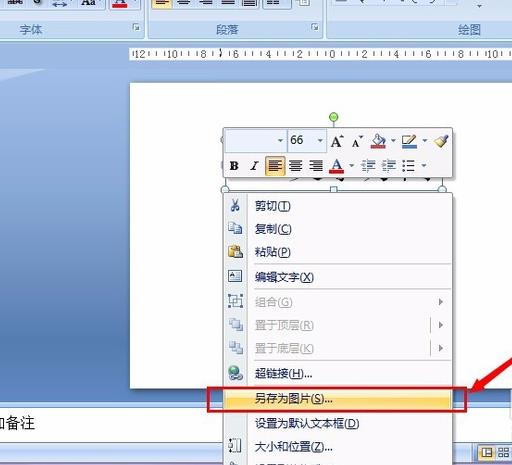Click the Copy icon in context menu
The width and height of the screenshot is (512, 465).
tap(235, 228)
